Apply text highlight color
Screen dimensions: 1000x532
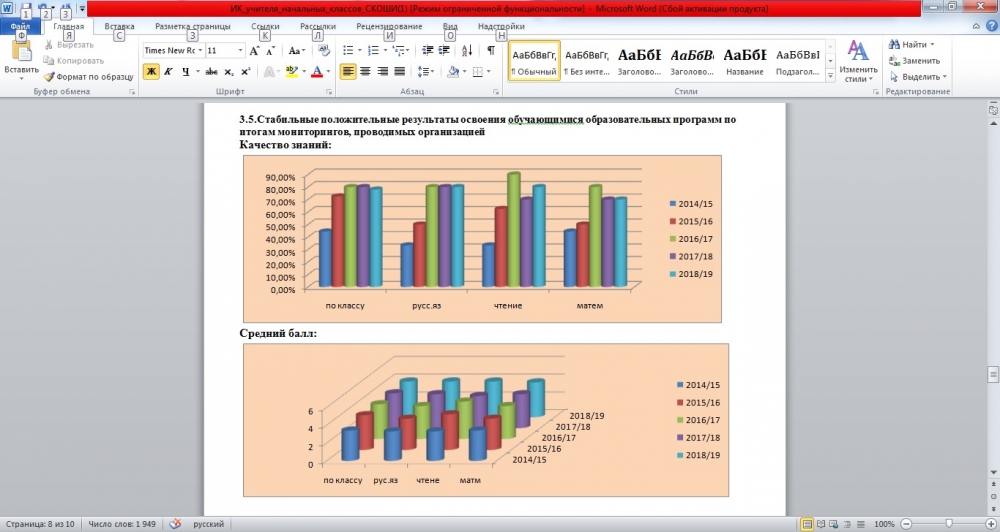tap(291, 71)
